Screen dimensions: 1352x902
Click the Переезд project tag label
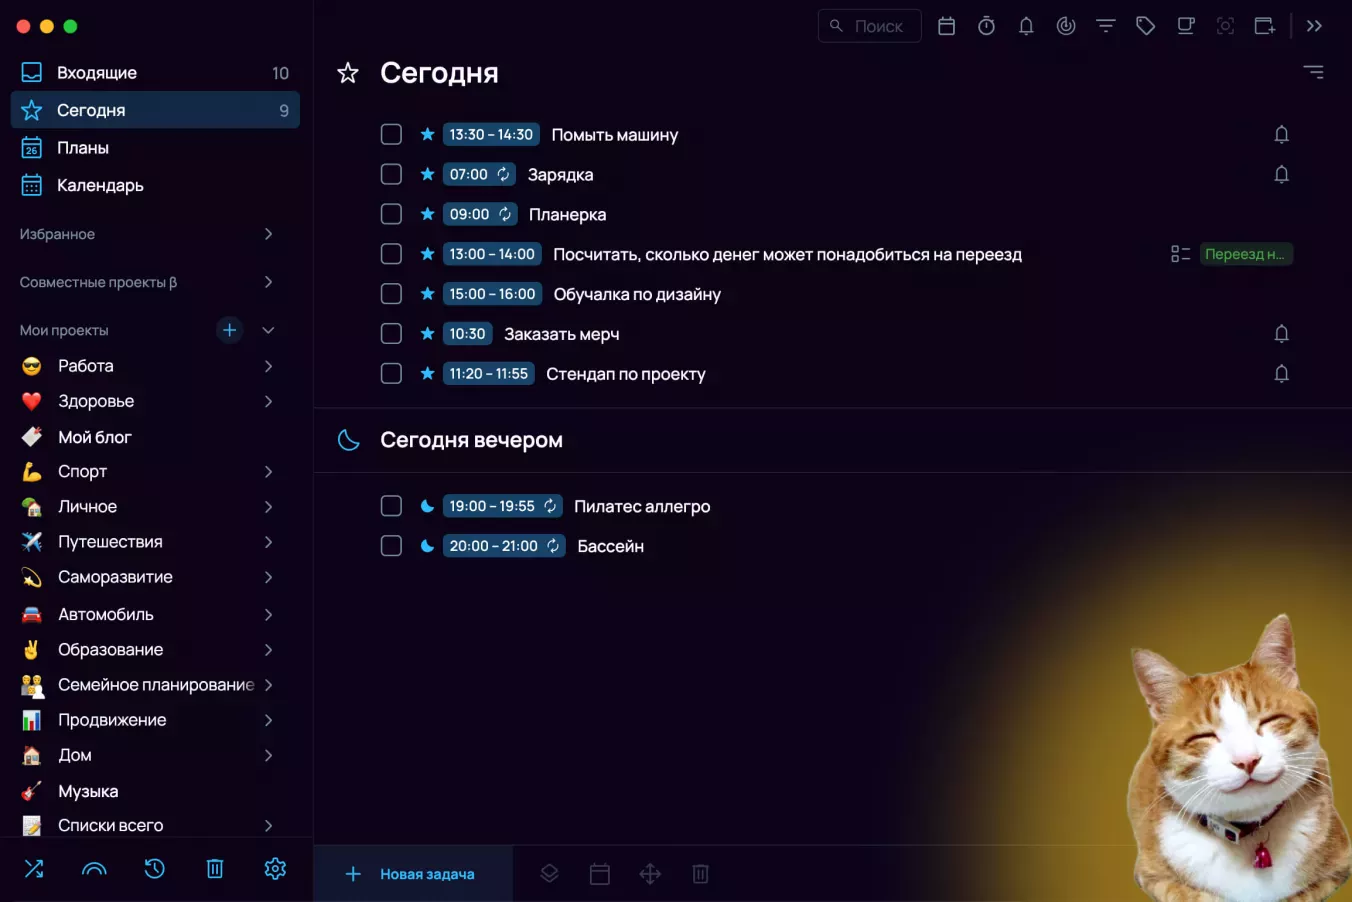click(1245, 254)
